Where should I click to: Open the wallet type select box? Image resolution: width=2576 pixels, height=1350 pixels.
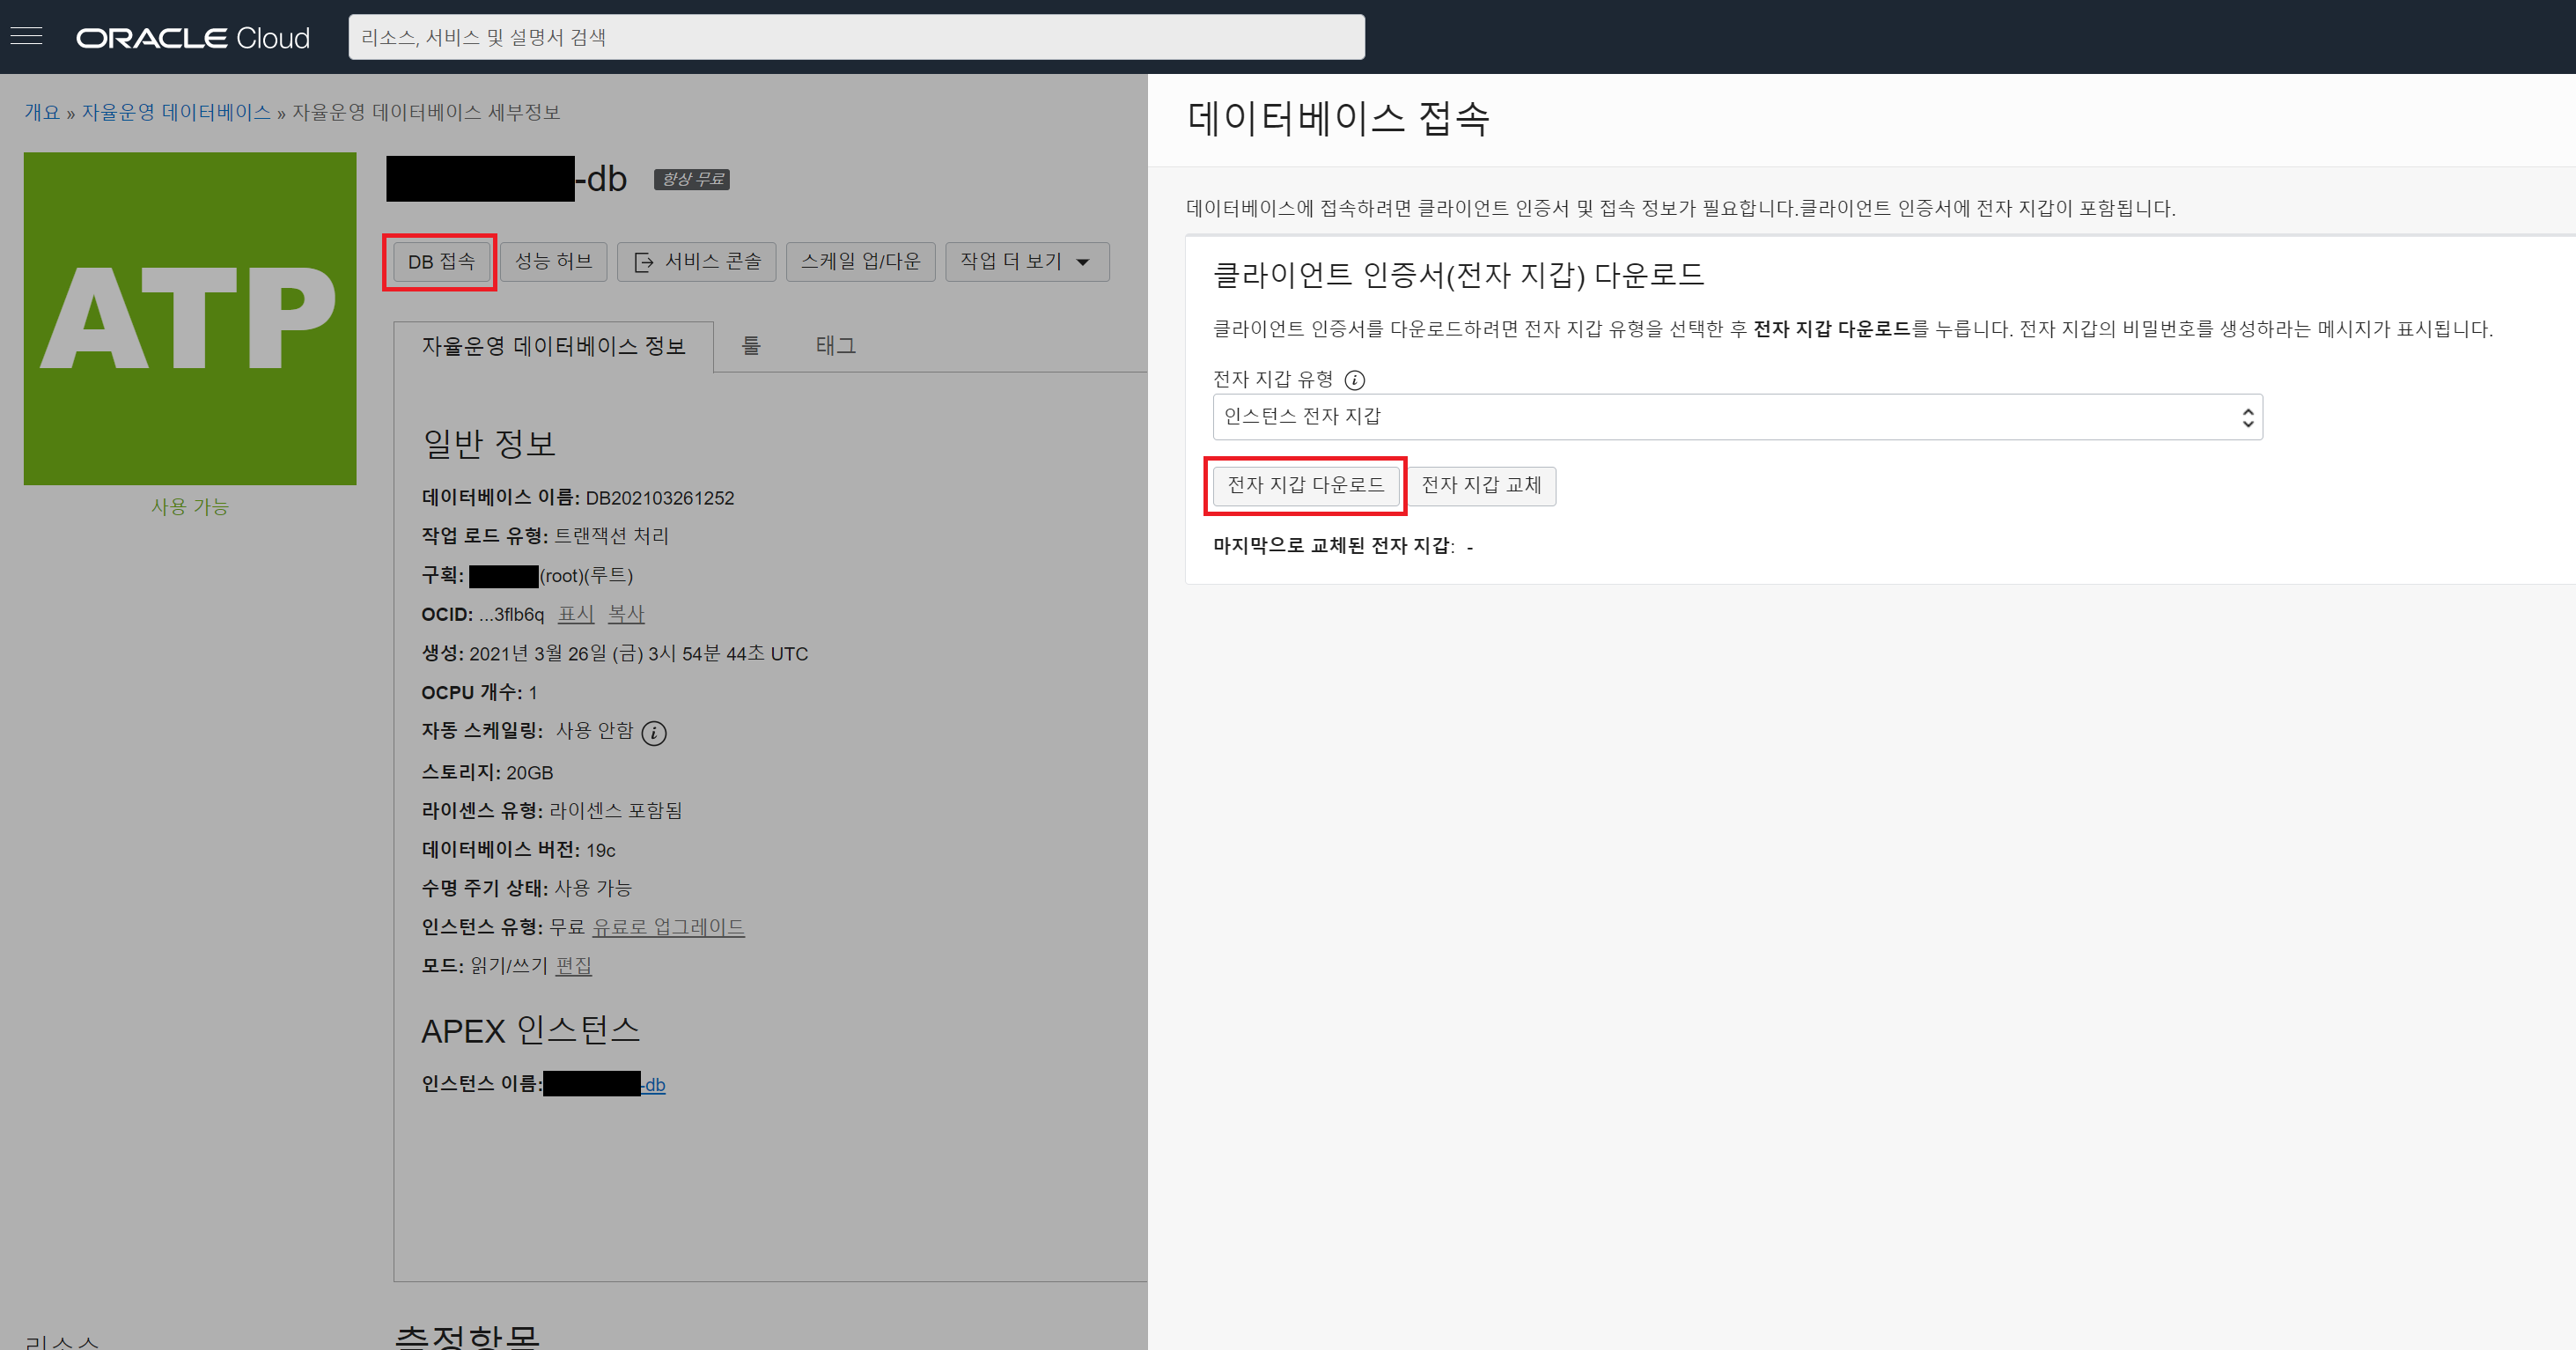[x=1736, y=417]
